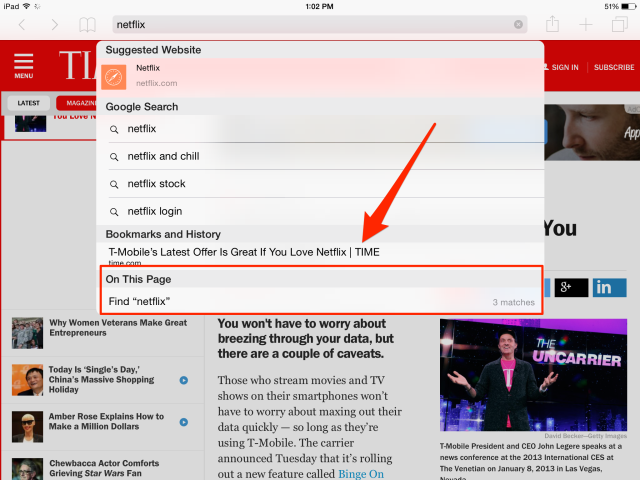Show all open tabs icon
This screenshot has width=640, height=480.
coord(620,24)
